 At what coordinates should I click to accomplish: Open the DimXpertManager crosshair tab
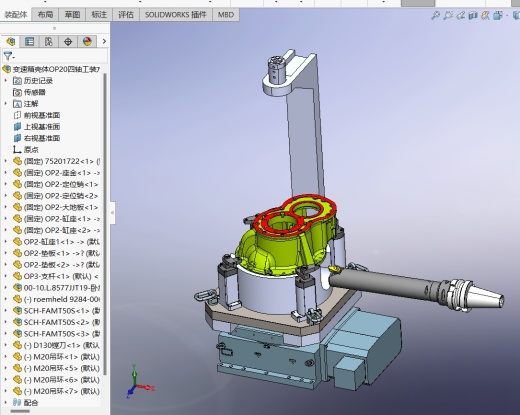pyautogui.click(x=68, y=42)
